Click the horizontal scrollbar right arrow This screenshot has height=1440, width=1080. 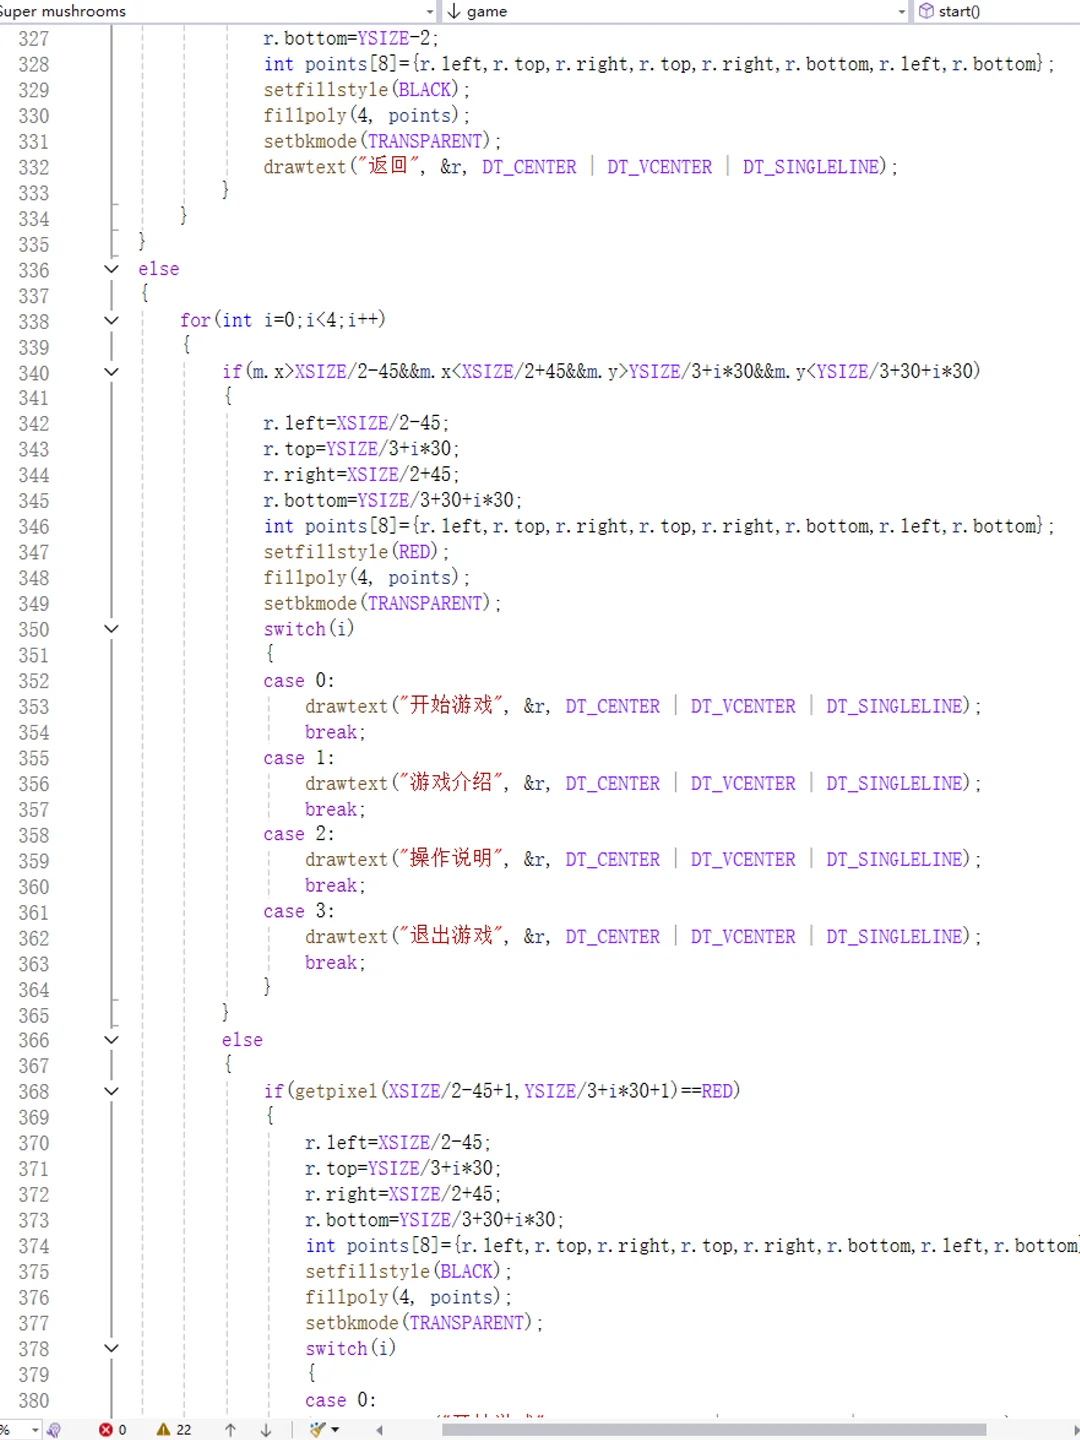1075,1430
